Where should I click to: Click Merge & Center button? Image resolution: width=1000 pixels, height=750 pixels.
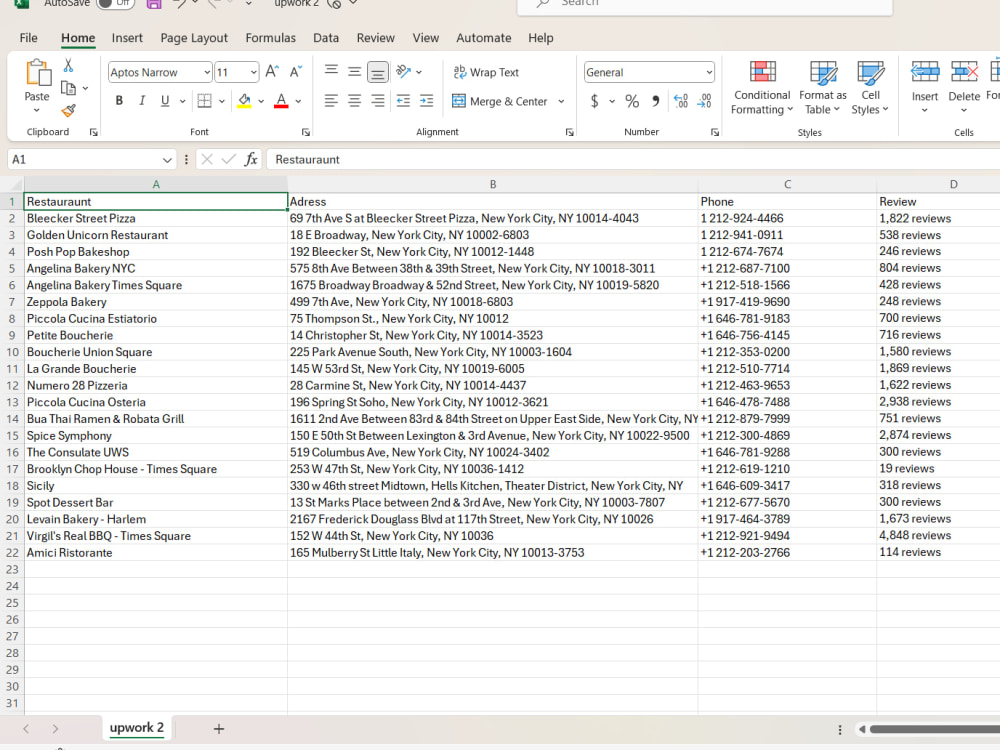pyautogui.click(x=499, y=101)
